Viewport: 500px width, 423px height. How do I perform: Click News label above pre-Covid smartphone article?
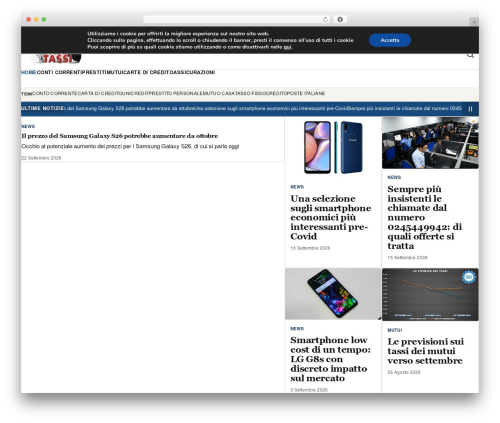click(297, 187)
